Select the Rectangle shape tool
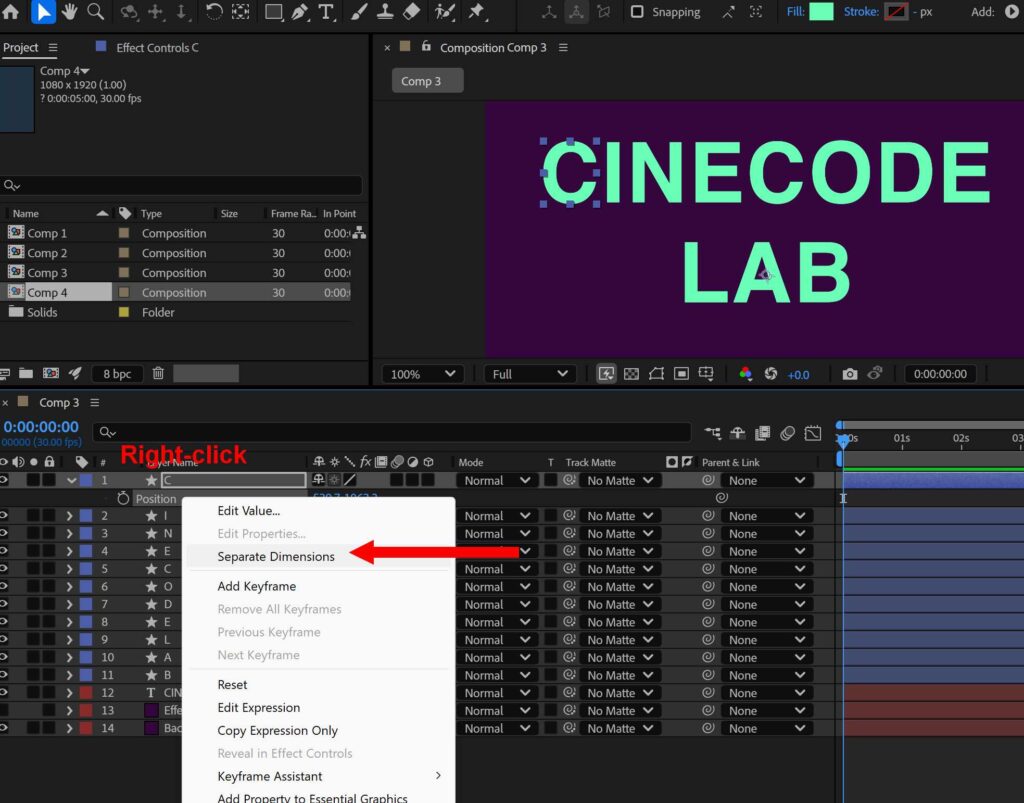1024x803 pixels. coord(274,12)
